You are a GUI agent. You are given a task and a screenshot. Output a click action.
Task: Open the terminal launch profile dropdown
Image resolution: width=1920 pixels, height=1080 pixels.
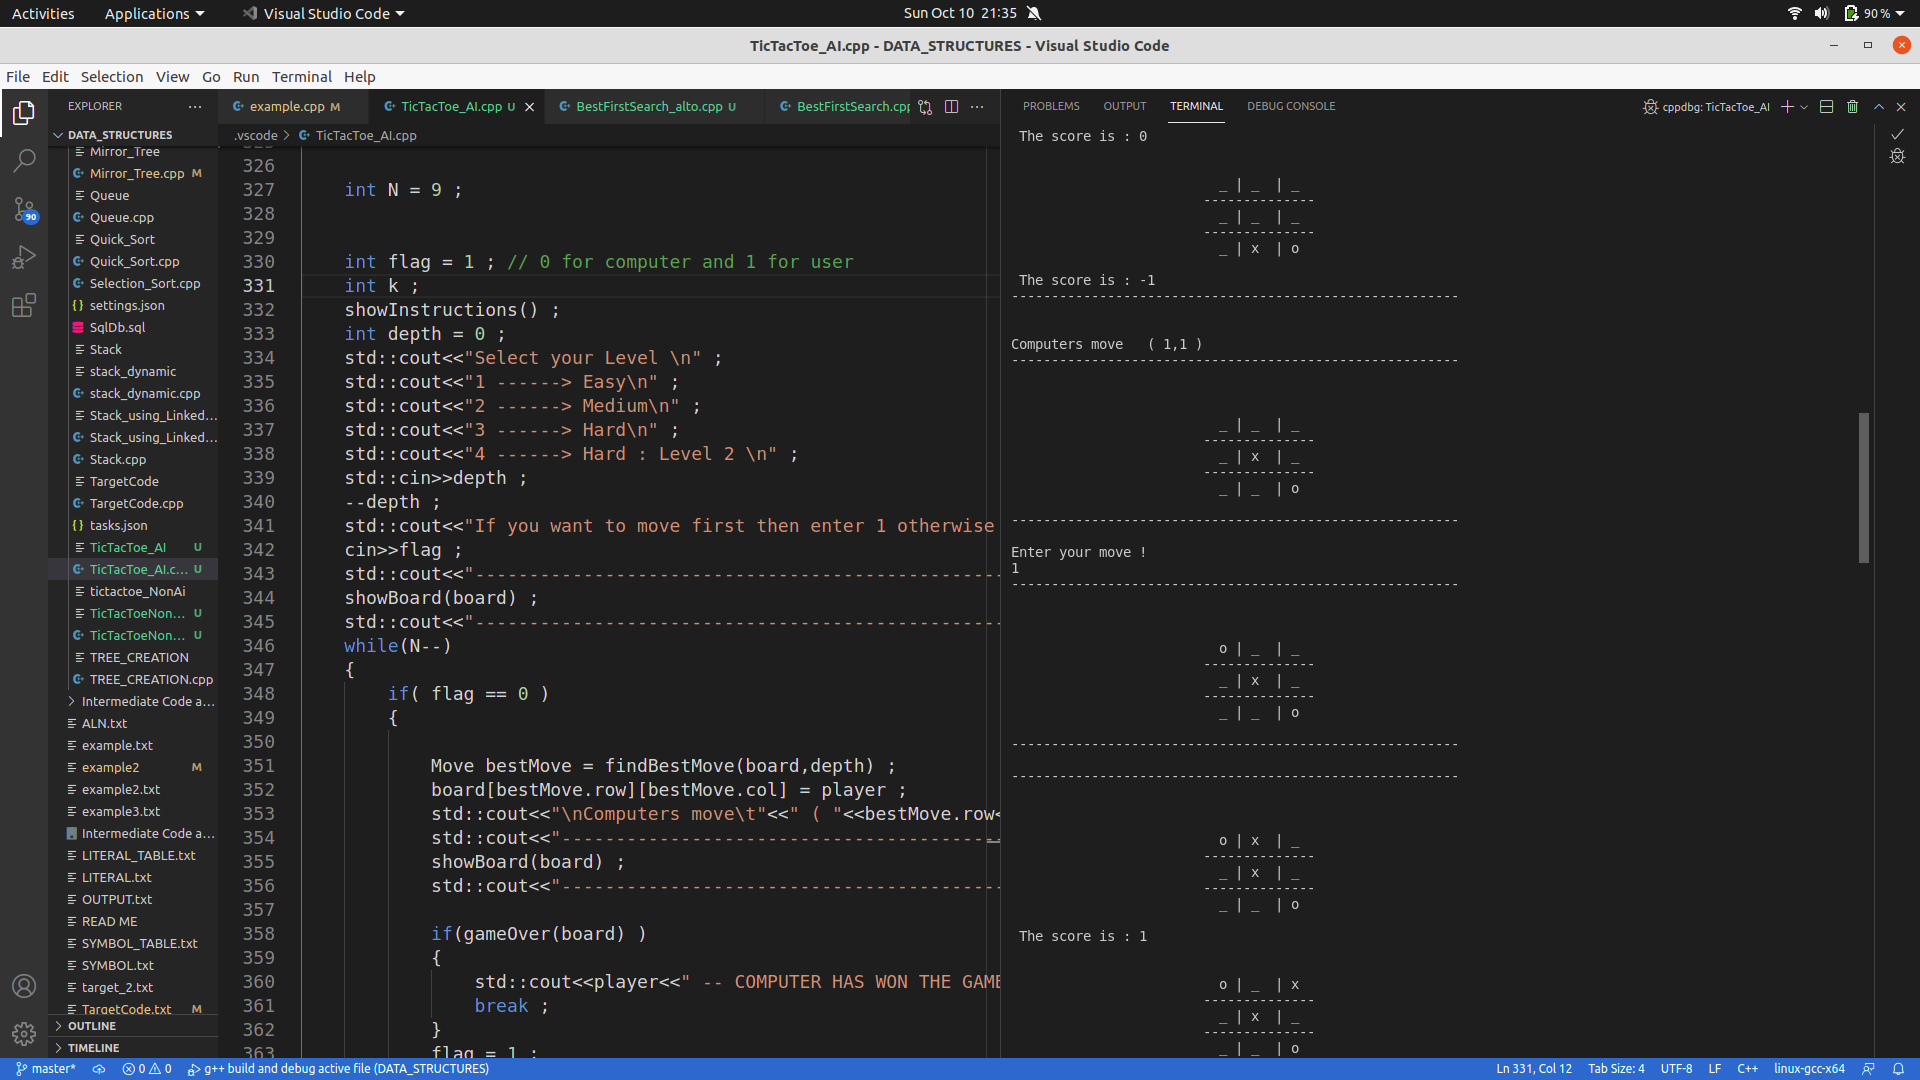(x=1804, y=106)
